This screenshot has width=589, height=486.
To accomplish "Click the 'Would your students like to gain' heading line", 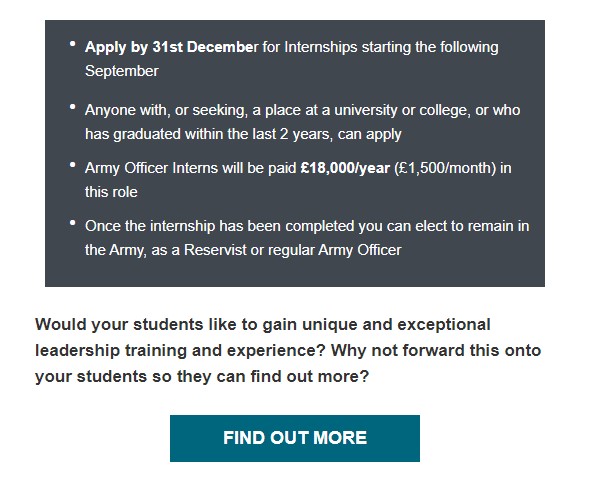I will tap(263, 325).
